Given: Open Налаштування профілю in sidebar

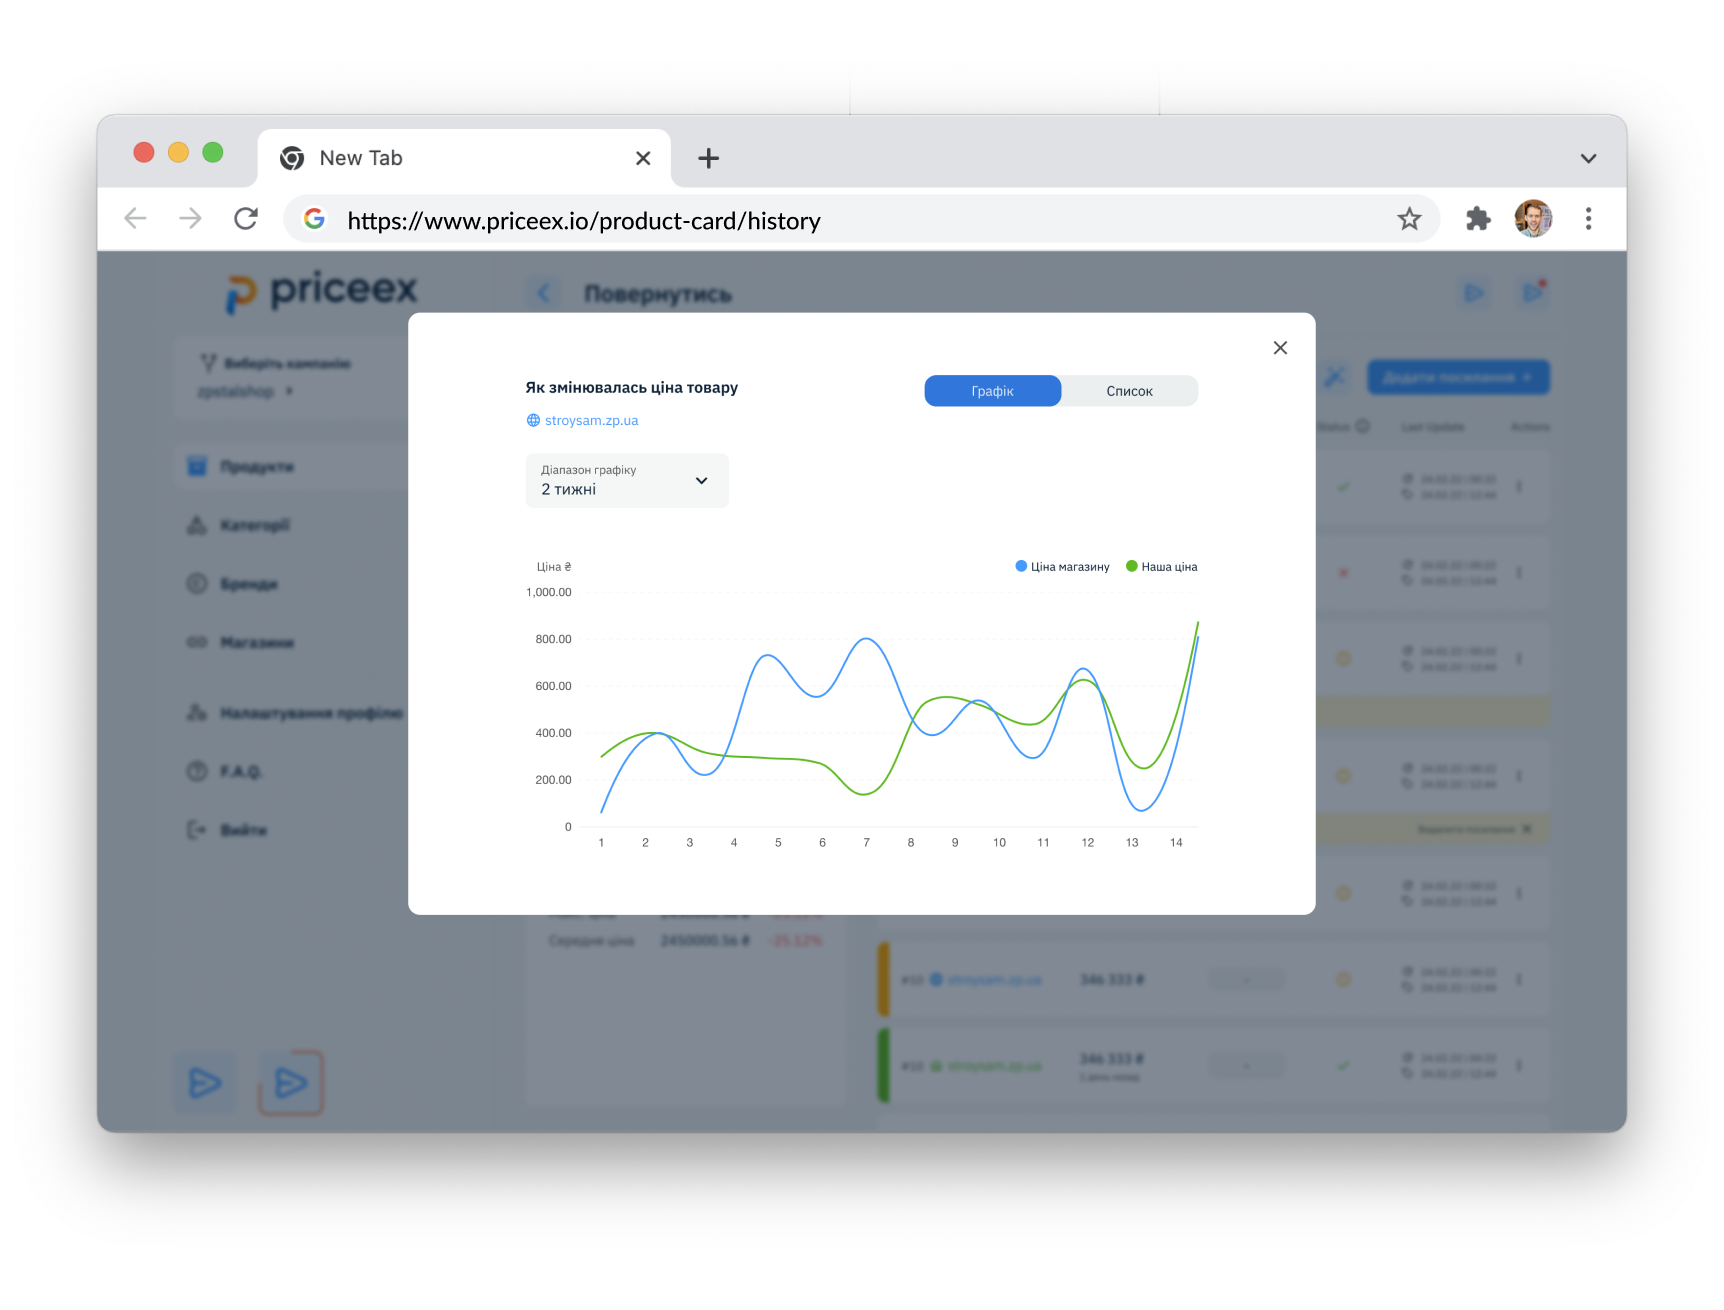Looking at the screenshot, I should click(295, 713).
